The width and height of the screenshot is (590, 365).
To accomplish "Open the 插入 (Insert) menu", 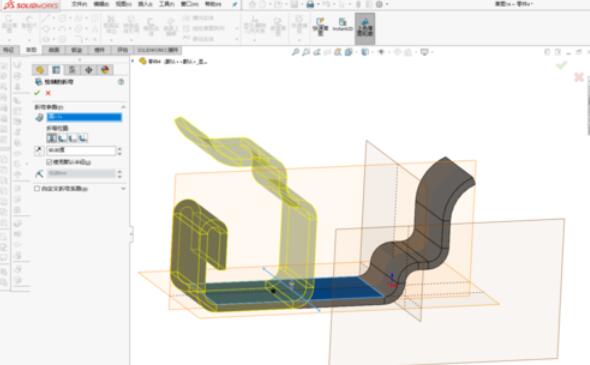I will pyautogui.click(x=145, y=4).
